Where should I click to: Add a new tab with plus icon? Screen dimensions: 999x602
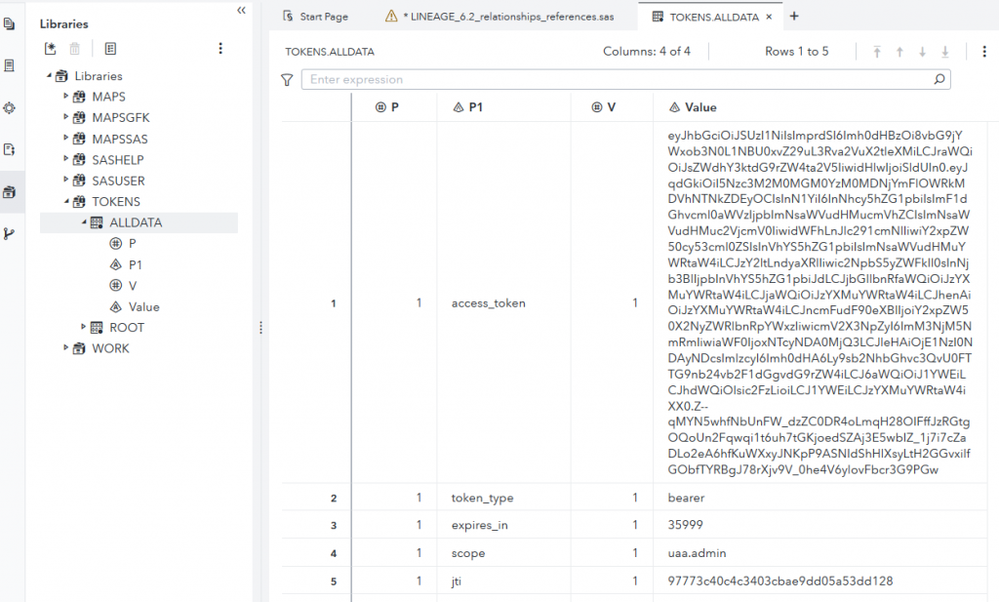point(794,17)
